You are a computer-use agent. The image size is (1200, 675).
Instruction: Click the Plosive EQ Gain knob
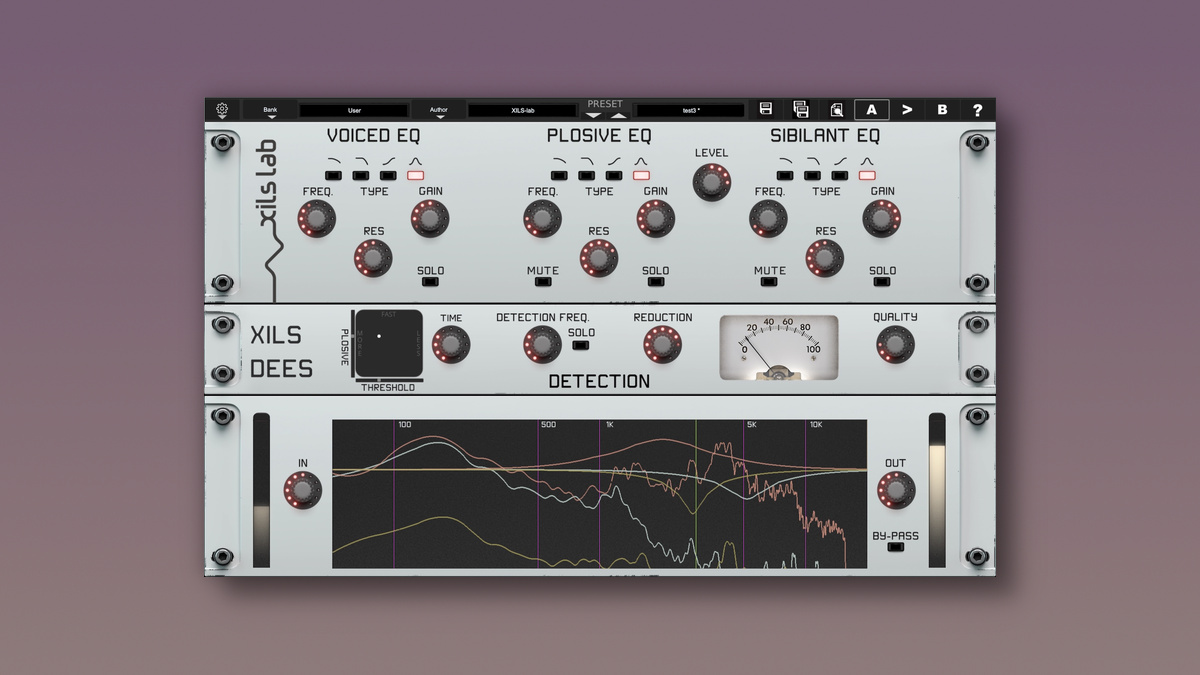pos(656,218)
